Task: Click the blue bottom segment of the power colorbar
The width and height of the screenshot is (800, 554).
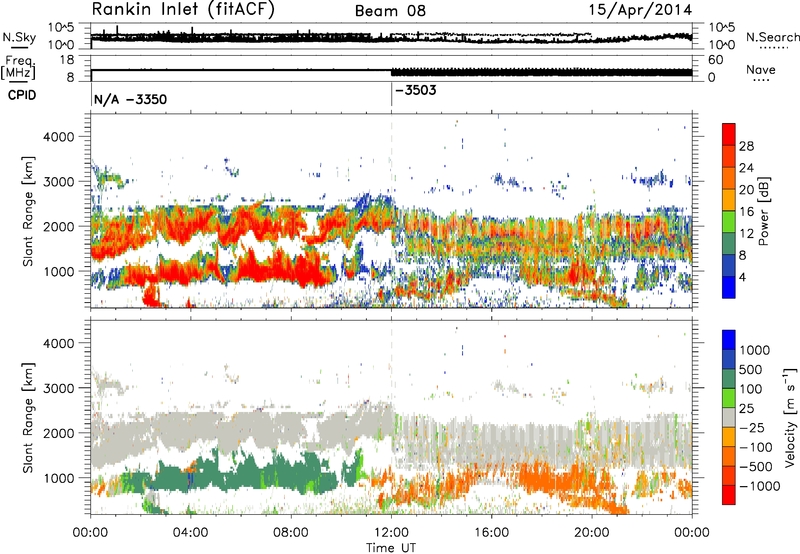Action: 729,287
